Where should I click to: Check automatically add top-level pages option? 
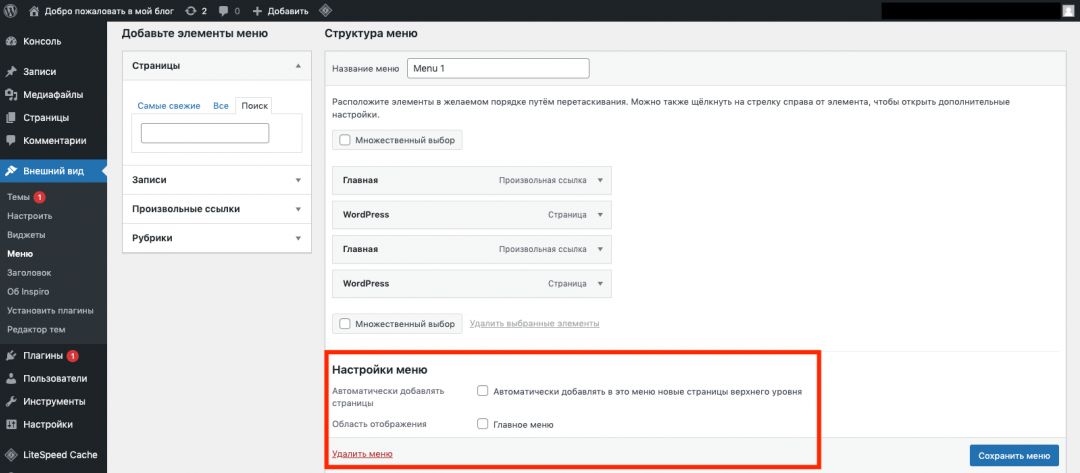click(483, 391)
